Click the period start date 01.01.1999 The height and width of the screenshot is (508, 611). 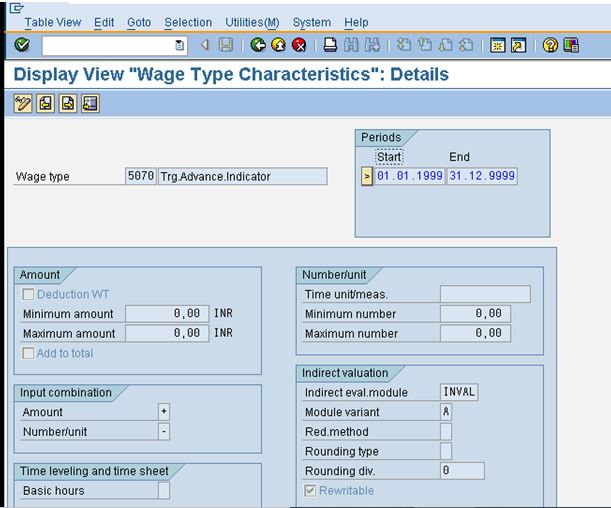[410, 176]
